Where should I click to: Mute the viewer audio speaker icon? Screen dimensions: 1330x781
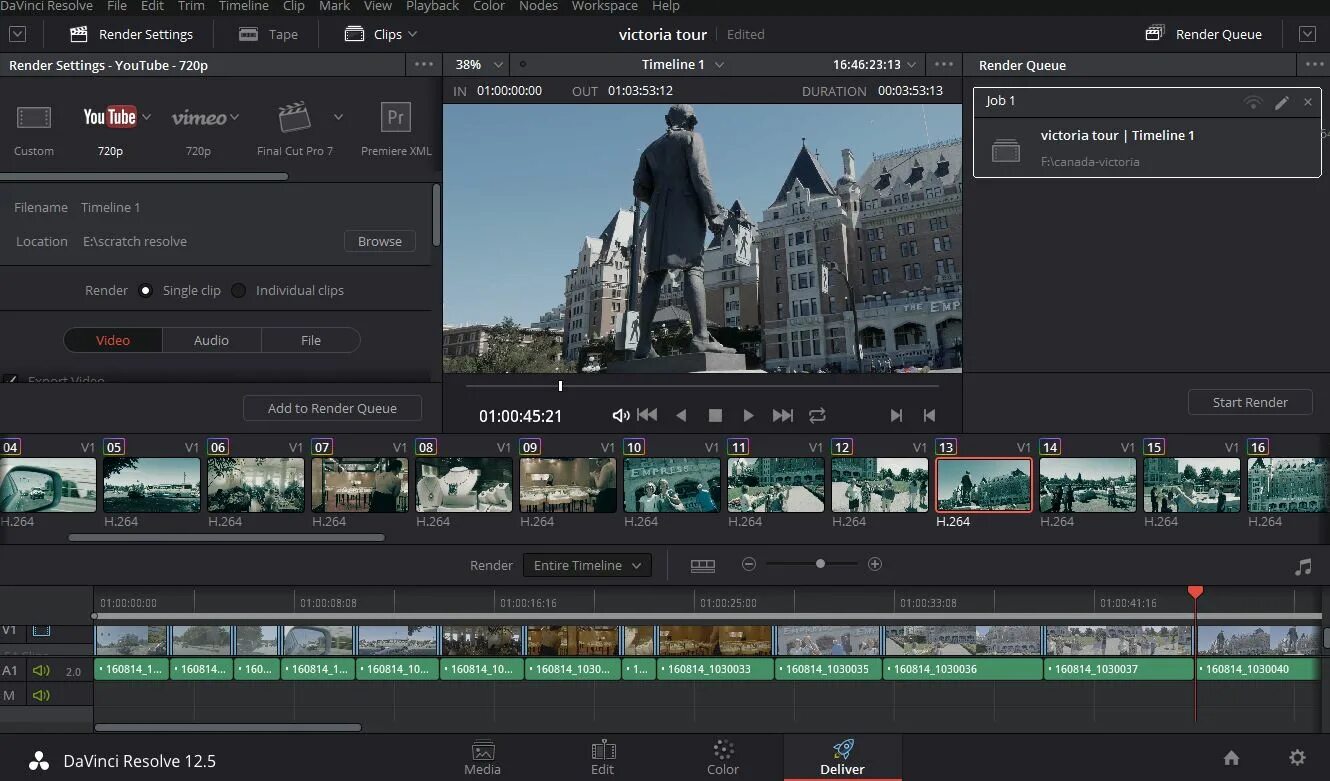click(x=621, y=415)
